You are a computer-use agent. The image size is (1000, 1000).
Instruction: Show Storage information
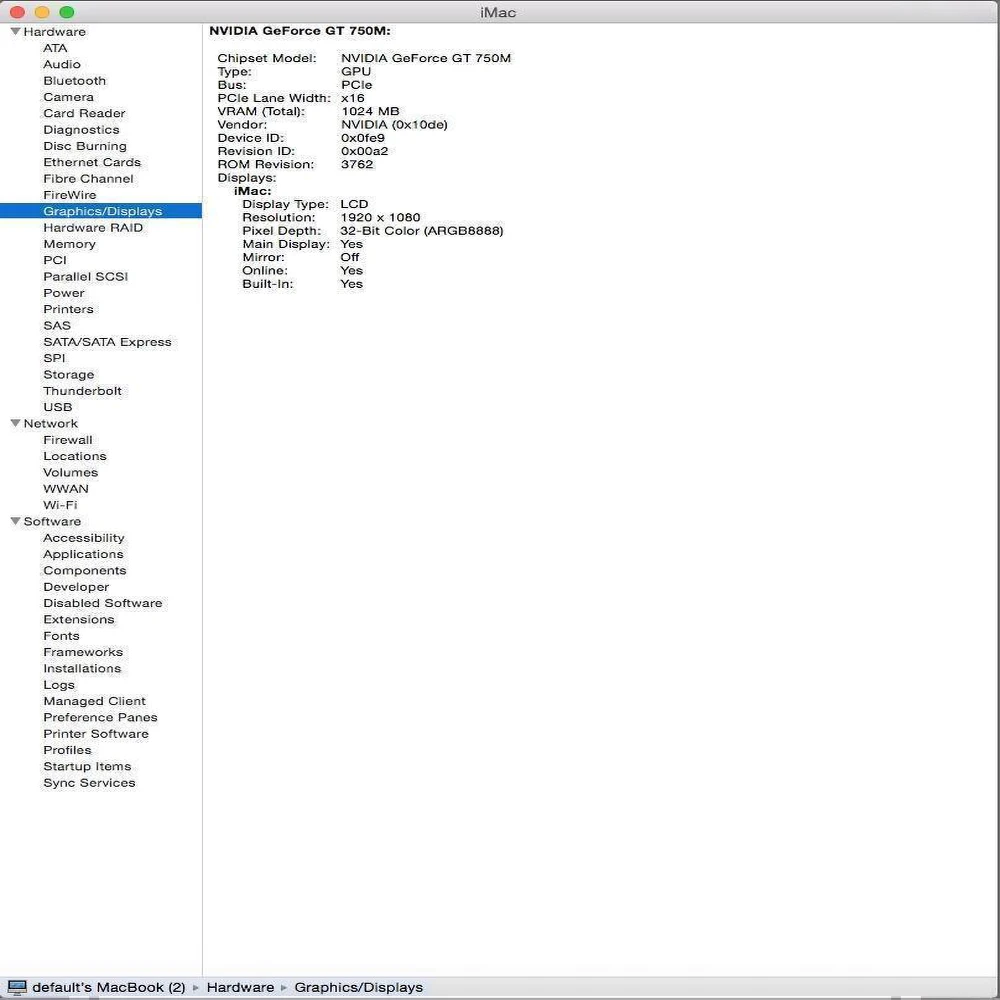(68, 374)
